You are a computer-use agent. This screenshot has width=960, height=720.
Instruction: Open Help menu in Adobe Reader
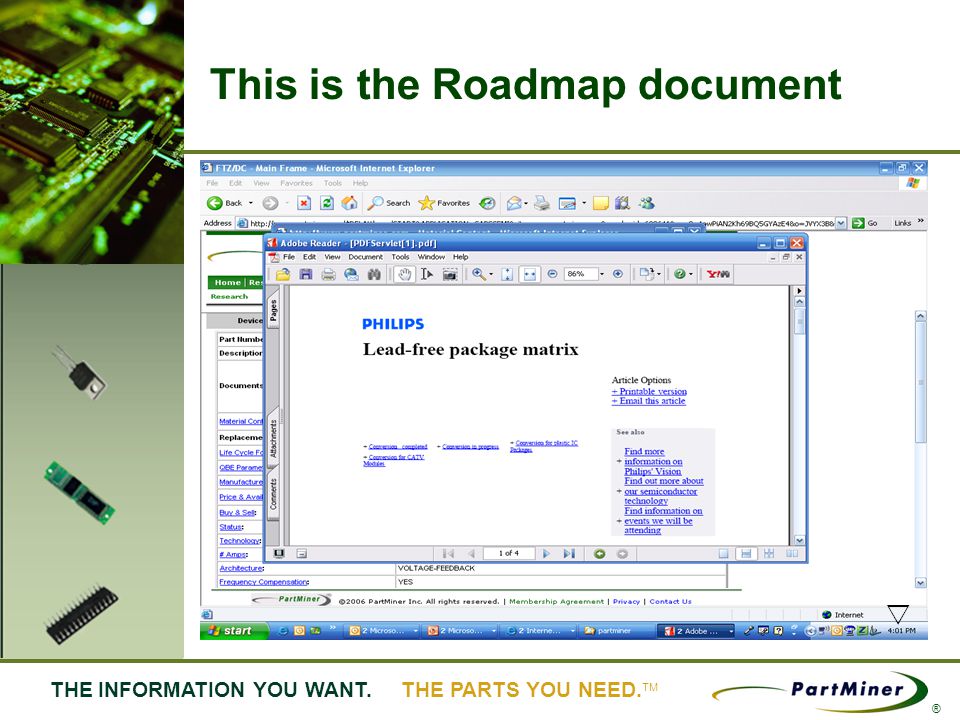tap(460, 257)
